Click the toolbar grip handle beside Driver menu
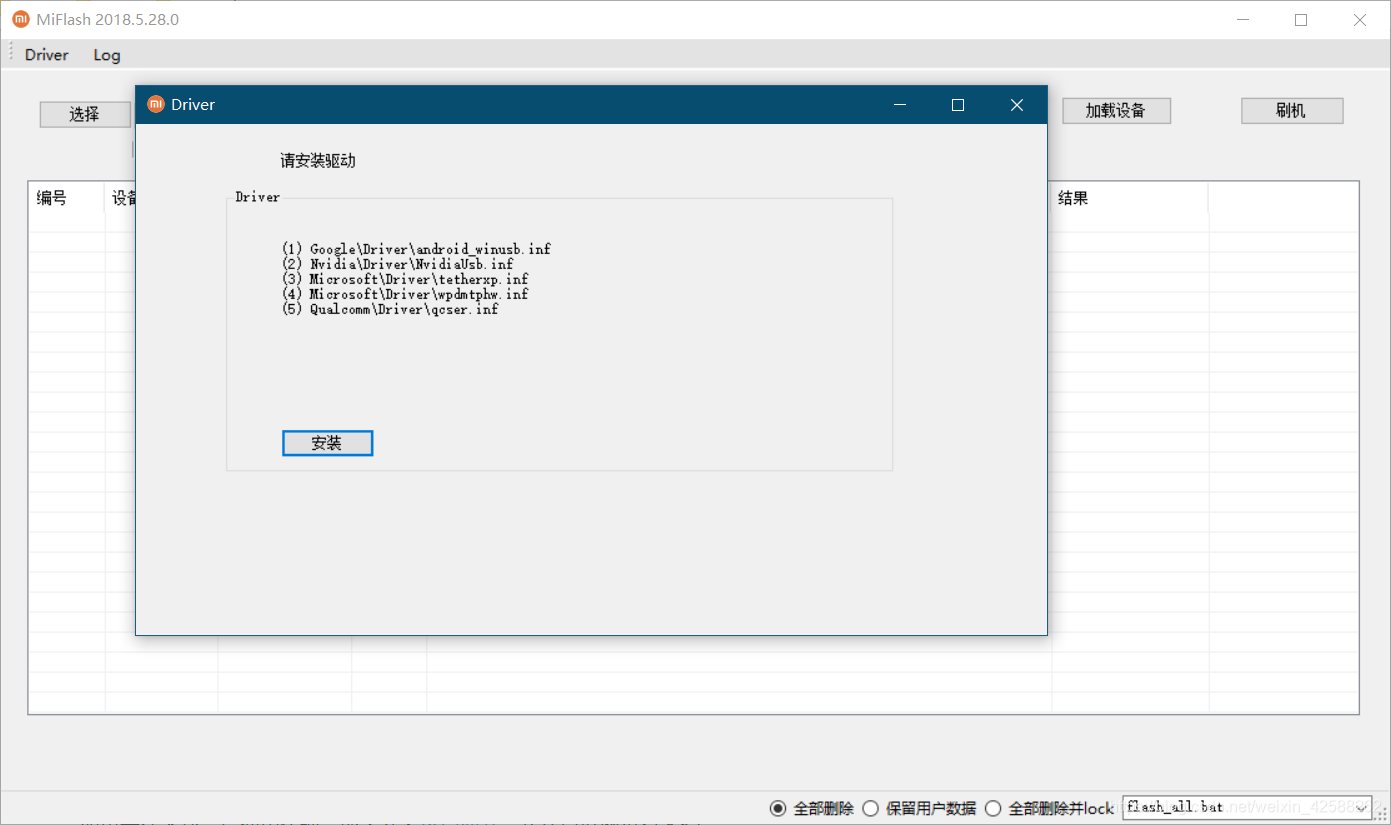This screenshot has height=825, width=1391. coord(11,53)
